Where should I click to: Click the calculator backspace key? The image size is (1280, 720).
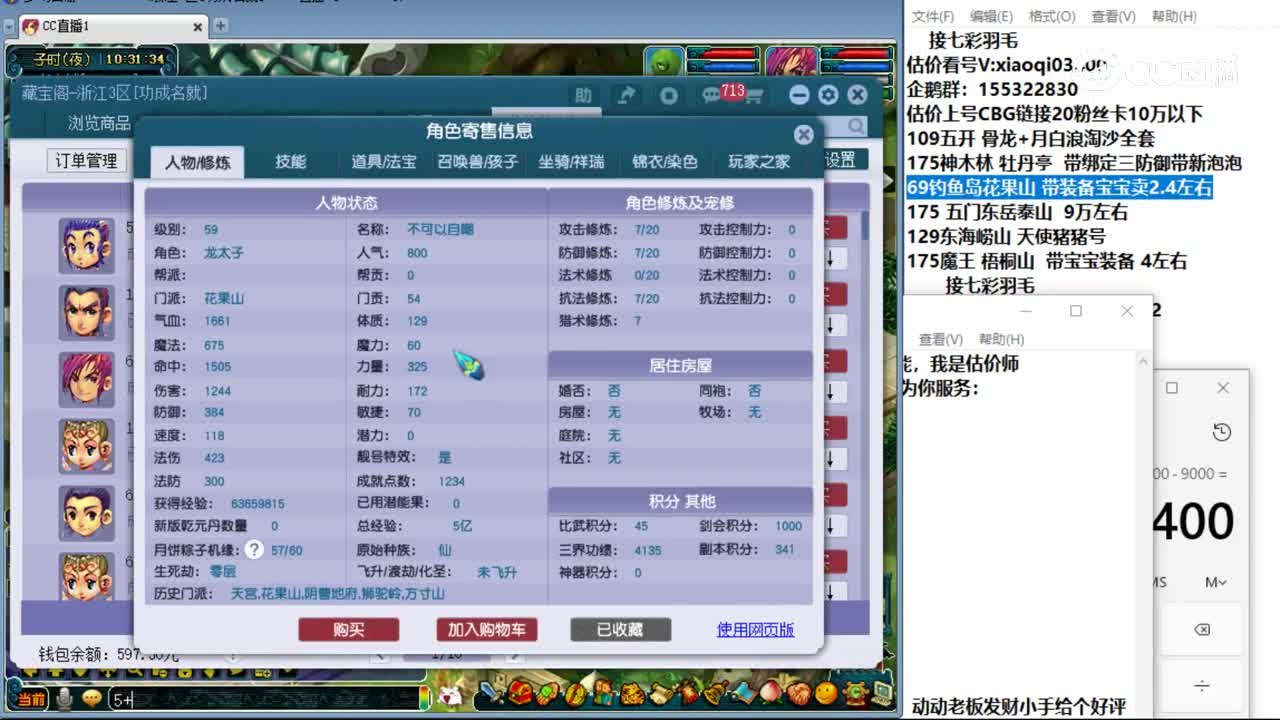point(1202,630)
